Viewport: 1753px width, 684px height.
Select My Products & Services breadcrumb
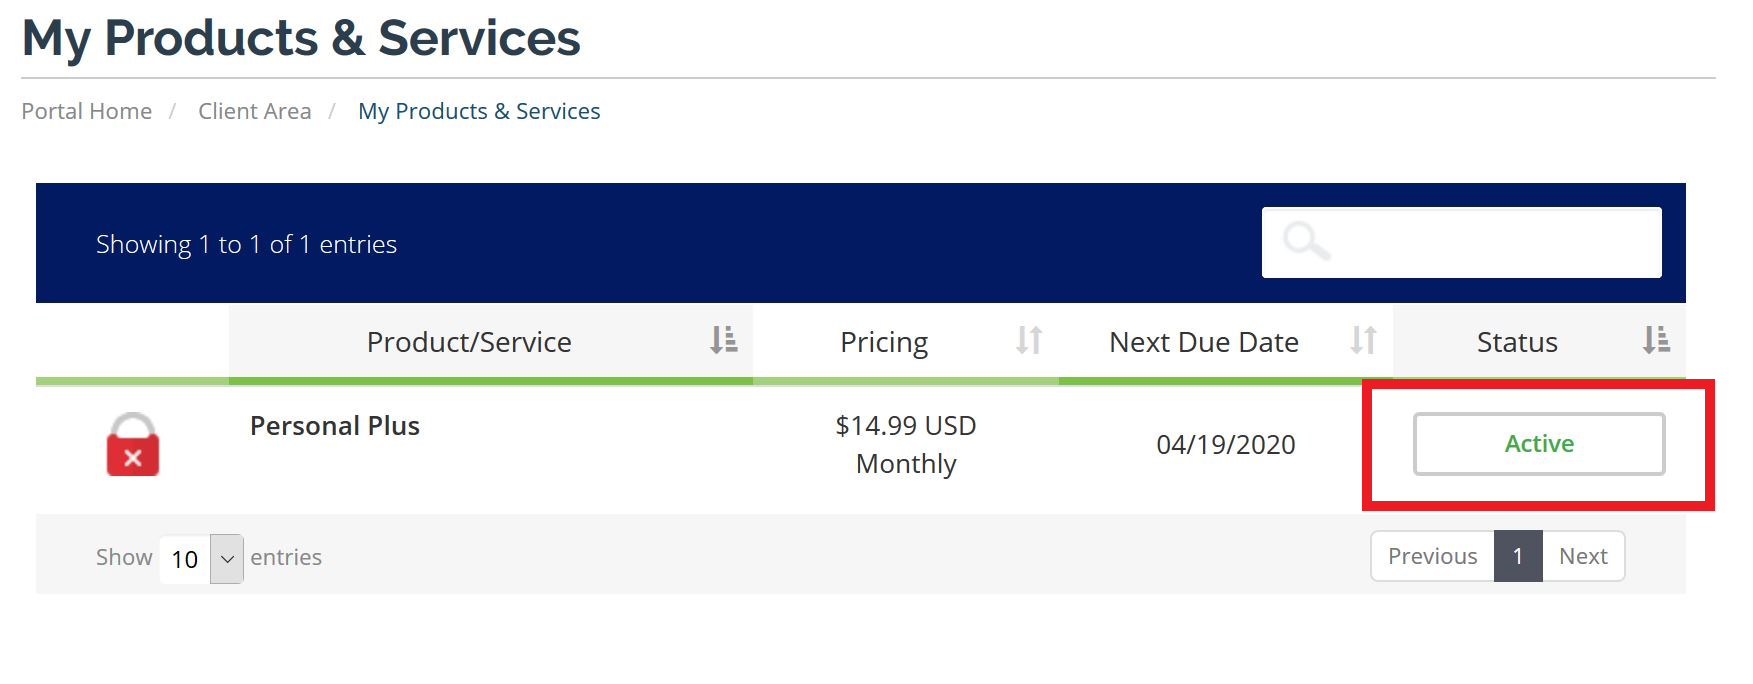[479, 111]
